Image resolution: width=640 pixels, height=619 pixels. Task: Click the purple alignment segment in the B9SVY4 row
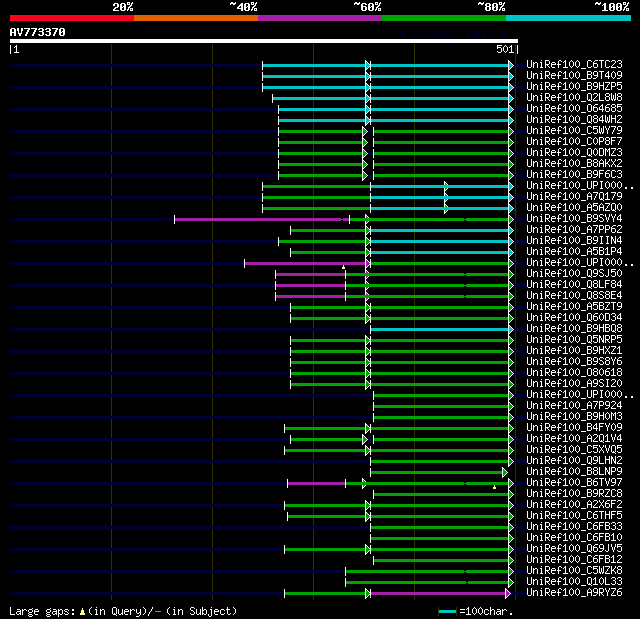point(262,220)
